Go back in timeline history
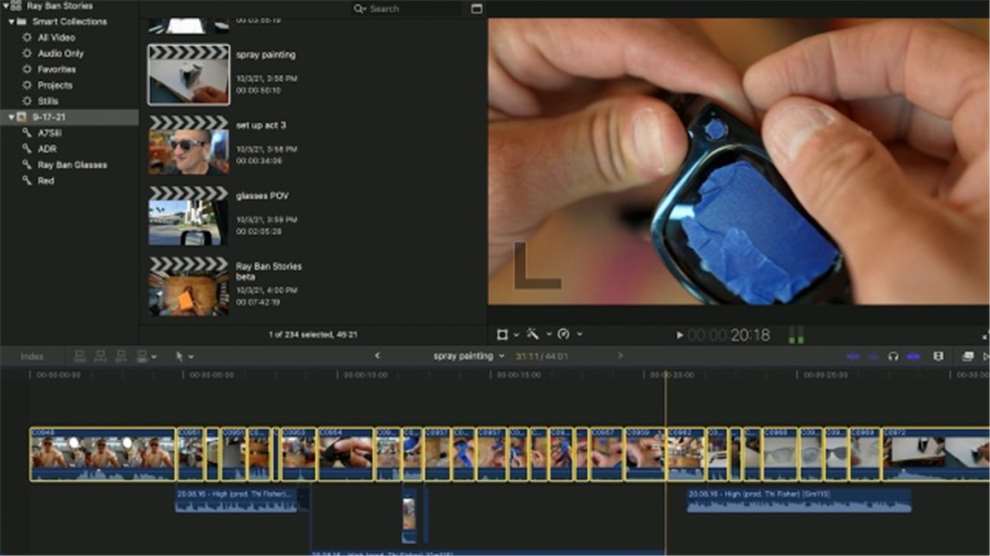 pyautogui.click(x=377, y=356)
